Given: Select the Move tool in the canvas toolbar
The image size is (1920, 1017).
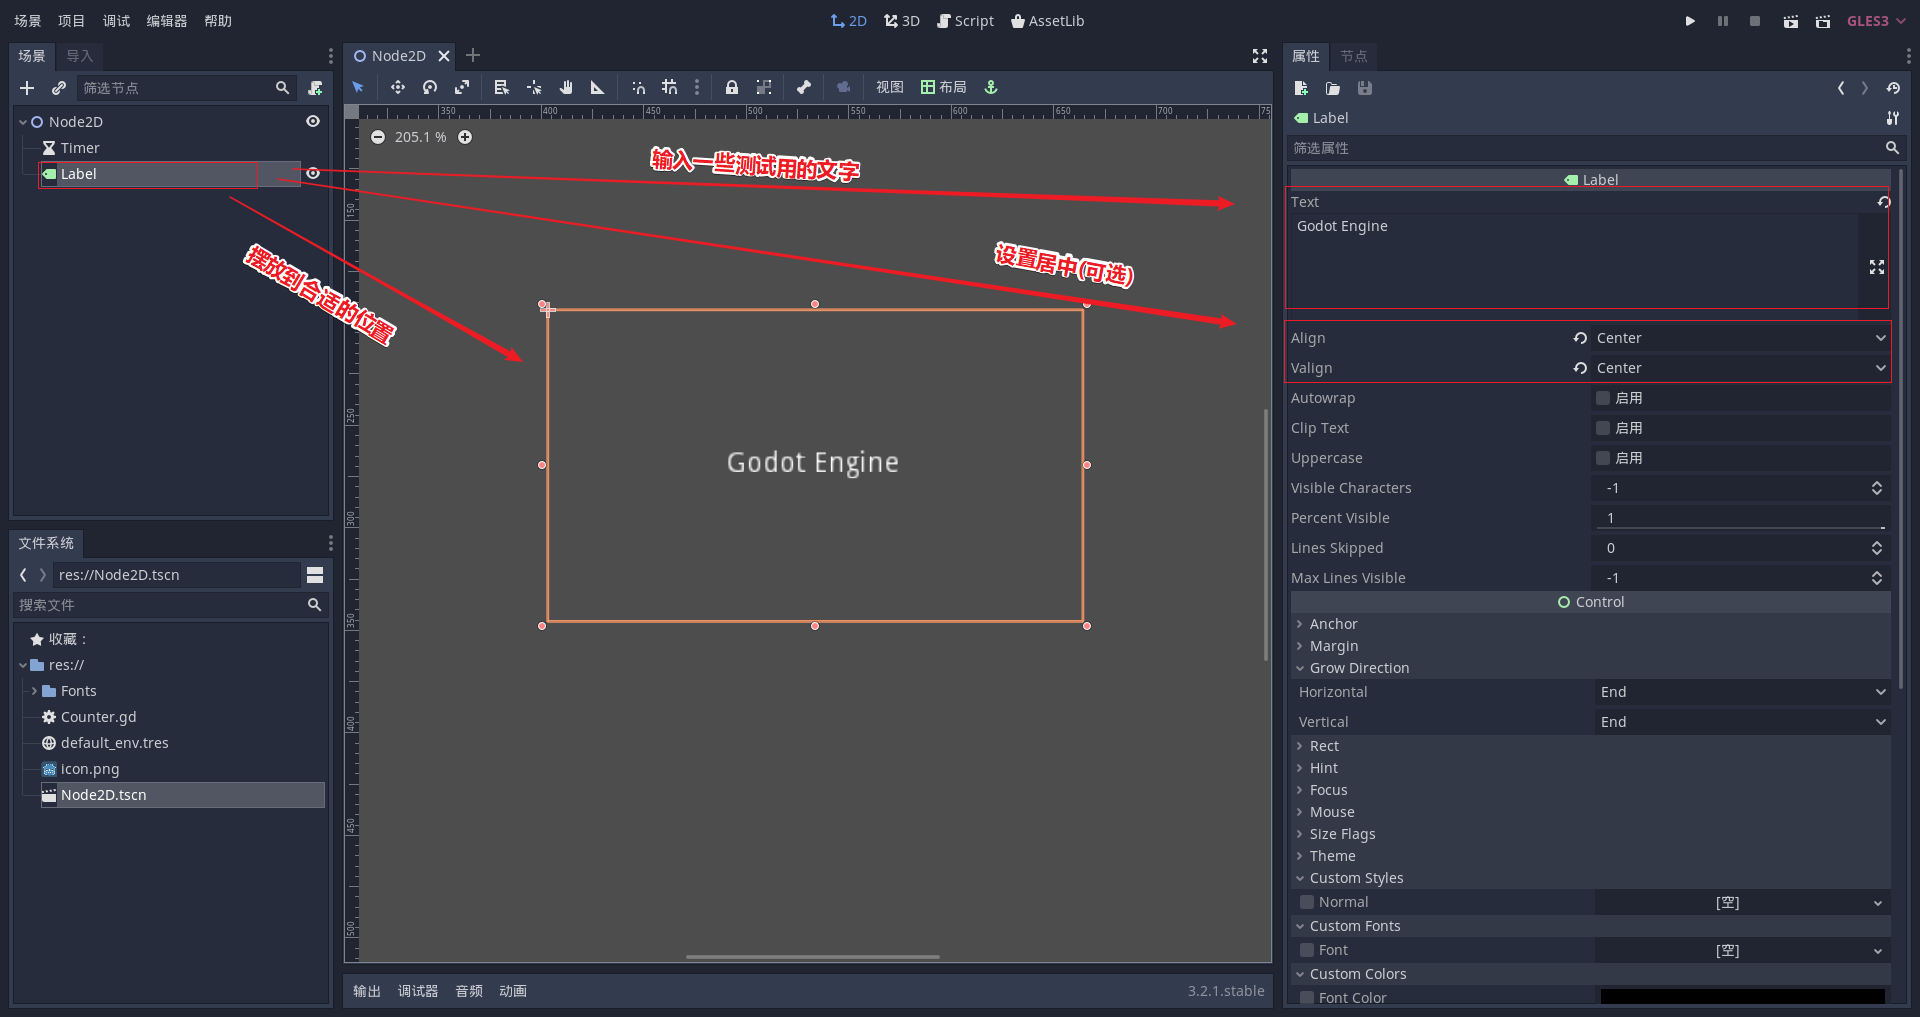Looking at the screenshot, I should [x=397, y=87].
